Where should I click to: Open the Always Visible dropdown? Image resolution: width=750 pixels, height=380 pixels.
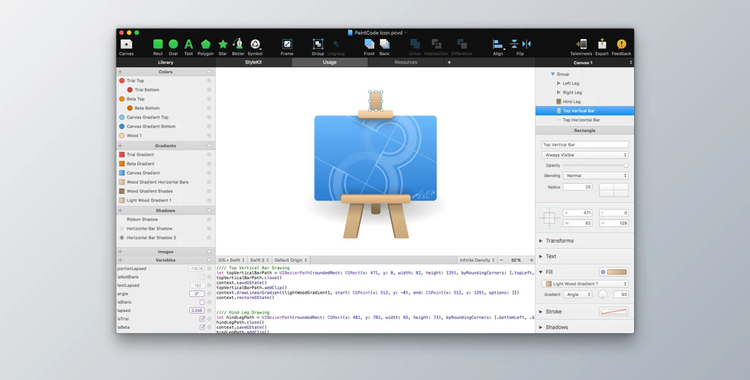[585, 155]
